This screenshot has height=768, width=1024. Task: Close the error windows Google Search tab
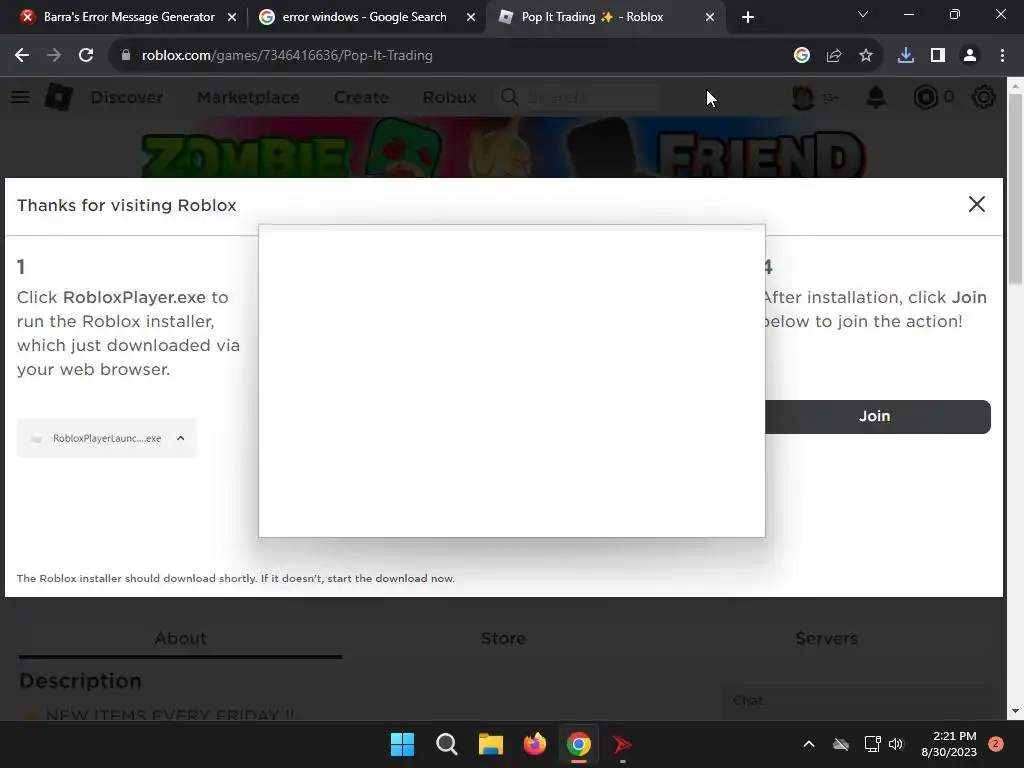tap(471, 17)
